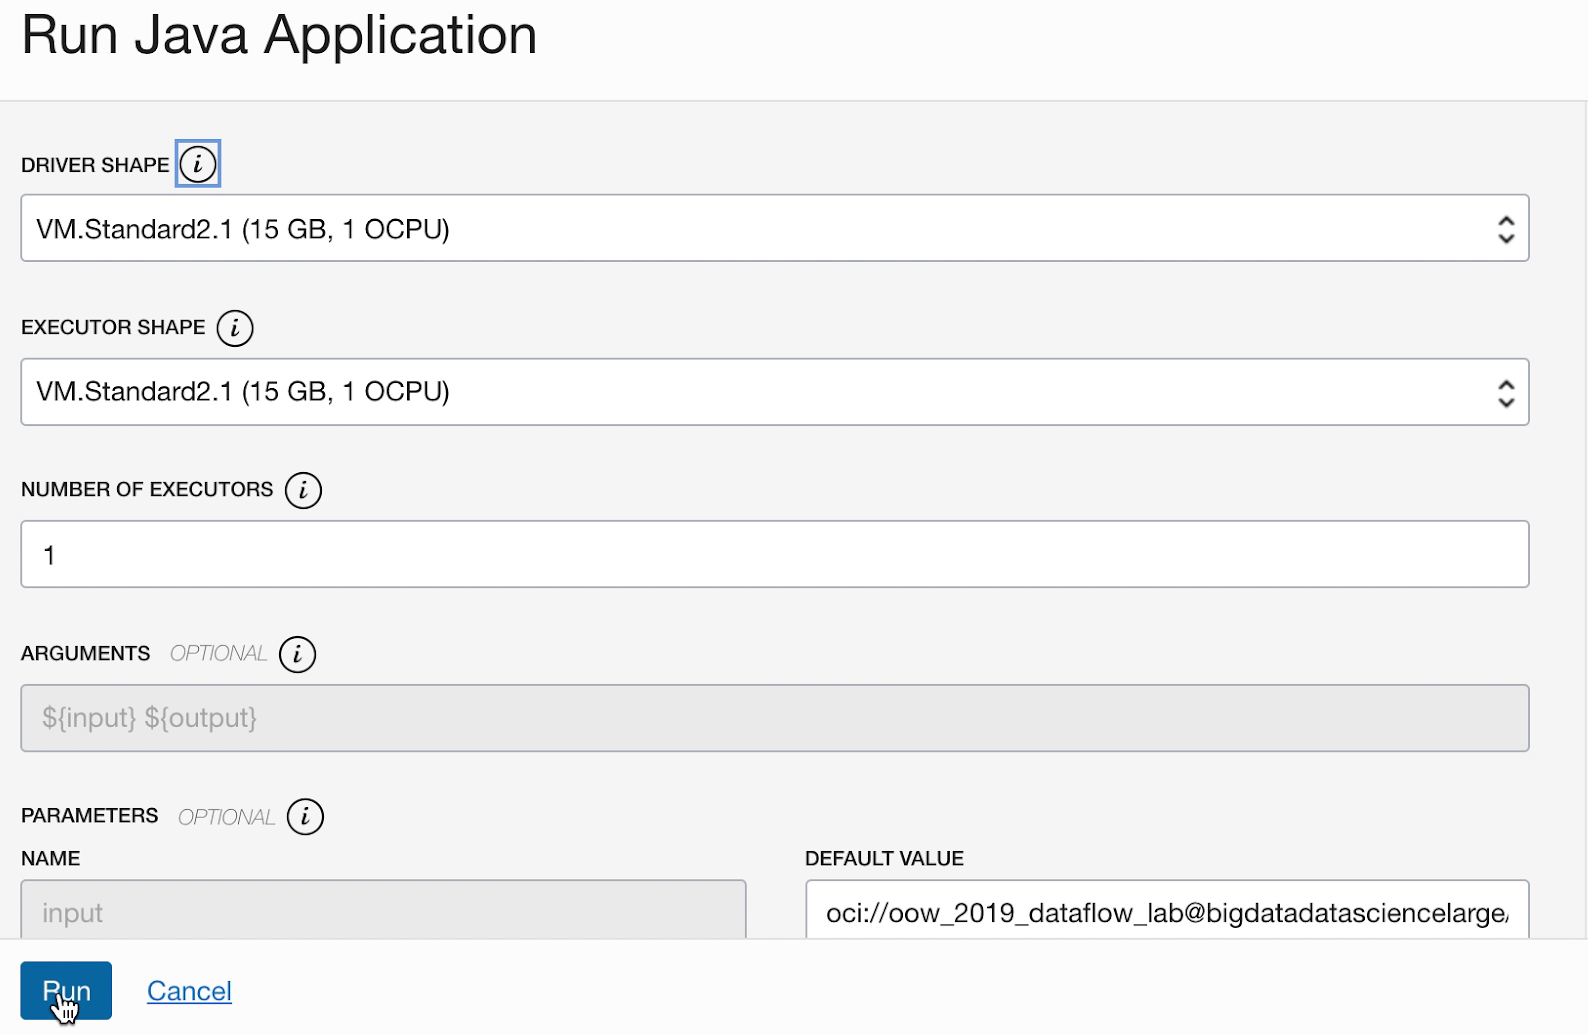Image resolution: width=1588 pixels, height=1034 pixels.
Task: Click the Run Java Application heading
Action: [x=279, y=35]
